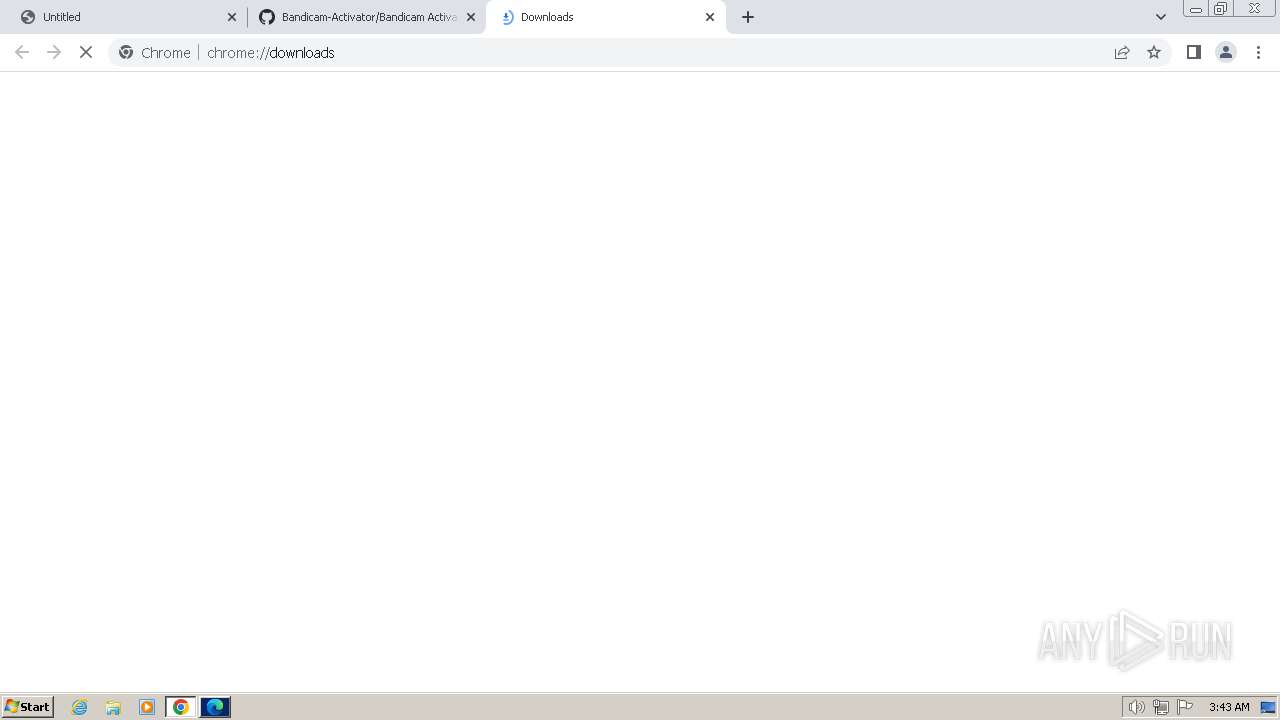Stop loading the page
Viewport: 1280px width, 720px height.
click(86, 52)
